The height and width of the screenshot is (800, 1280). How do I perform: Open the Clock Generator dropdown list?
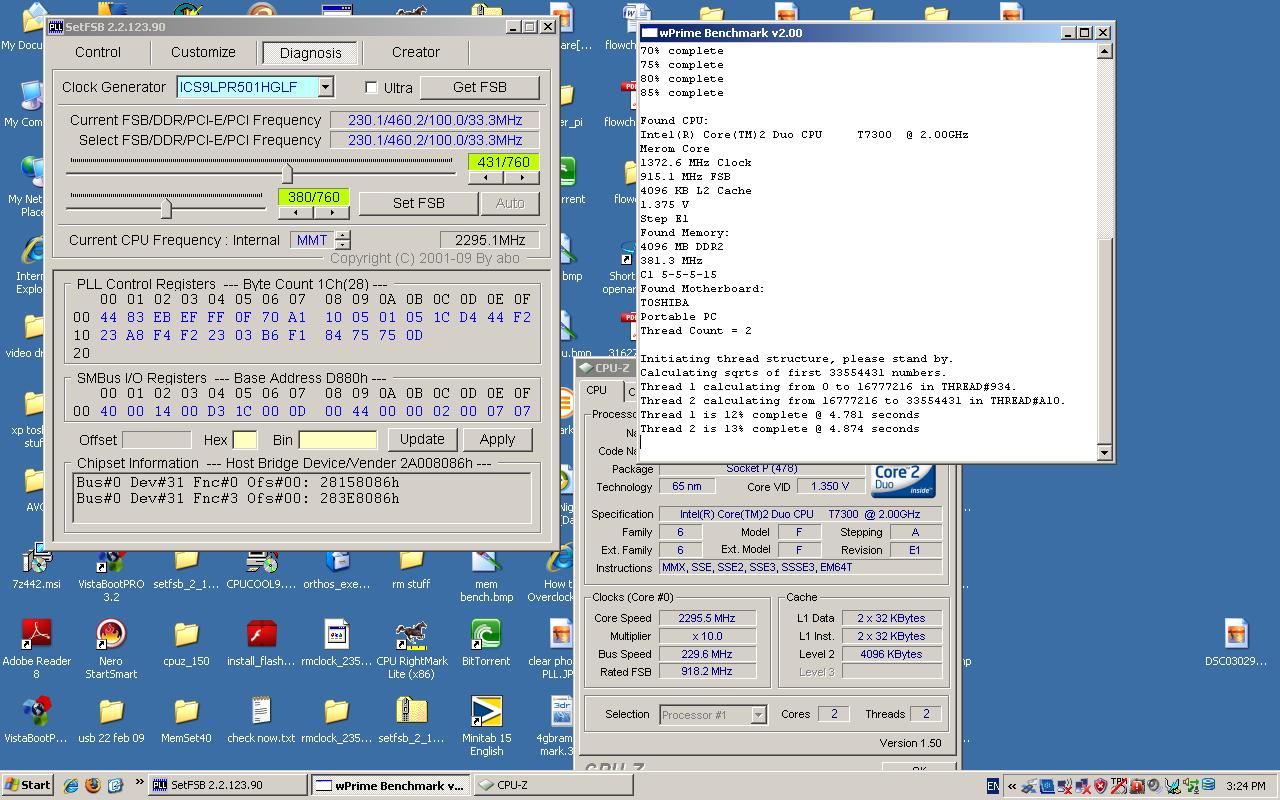point(325,87)
